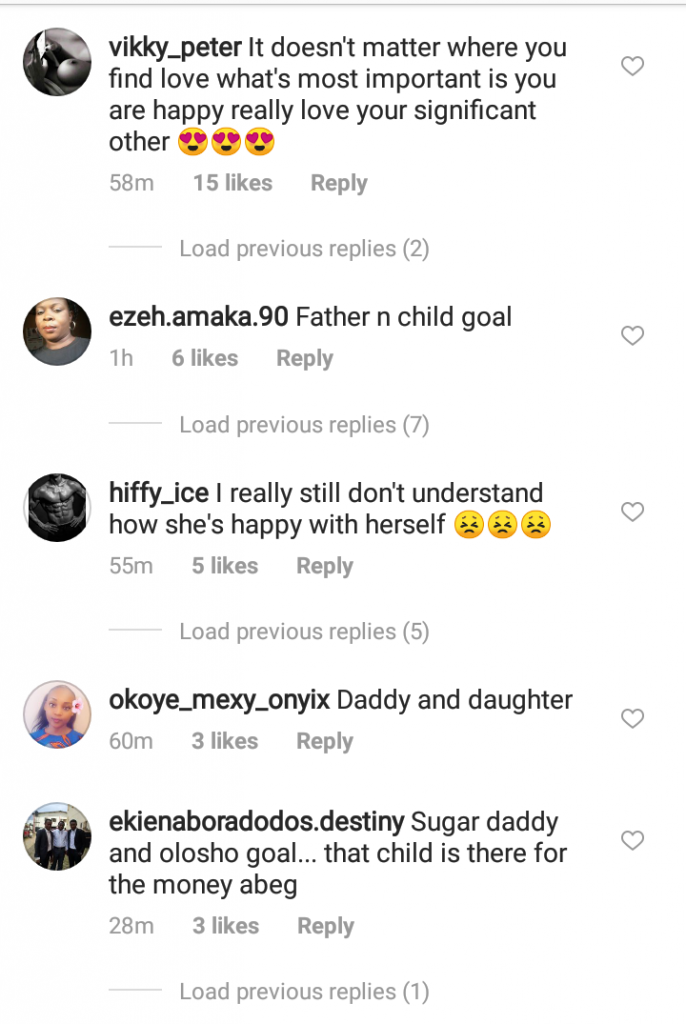This screenshot has height=1024, width=686.
Task: Open the vikky_peter username link
Action: pyautogui.click(x=174, y=47)
